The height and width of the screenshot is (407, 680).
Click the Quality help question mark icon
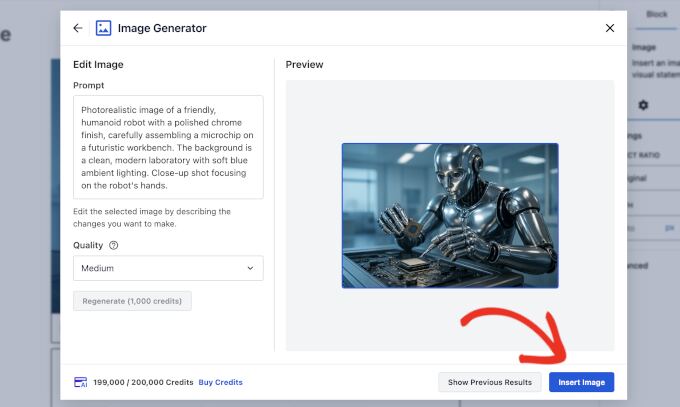point(113,245)
